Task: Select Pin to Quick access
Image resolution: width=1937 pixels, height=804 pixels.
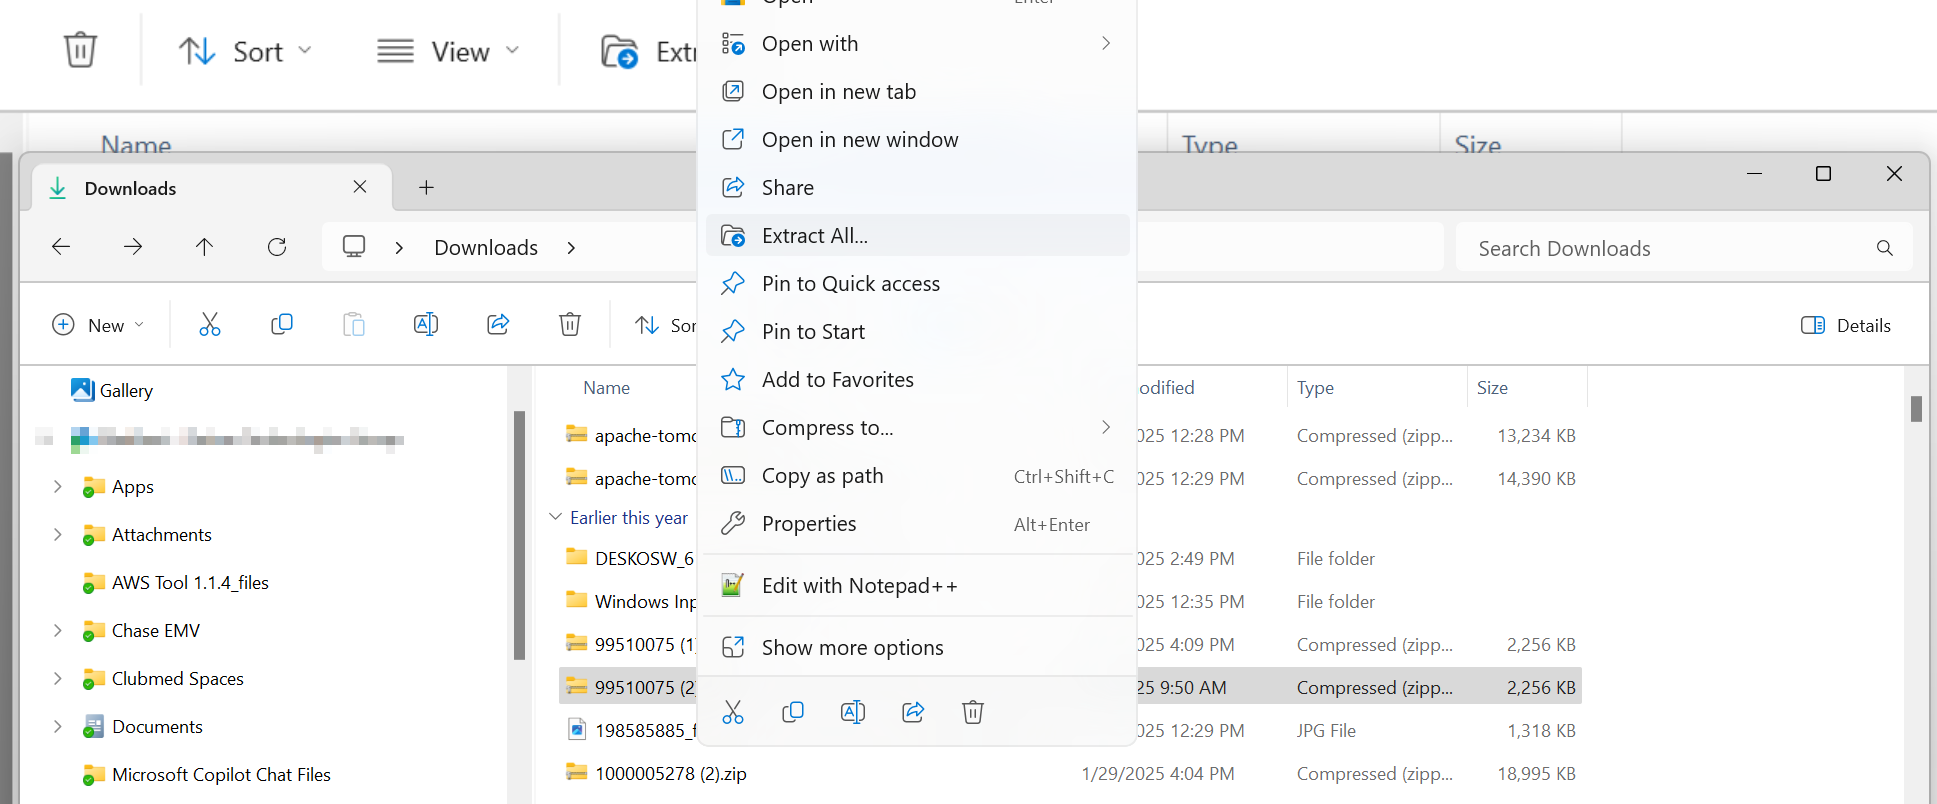Action: click(x=917, y=283)
